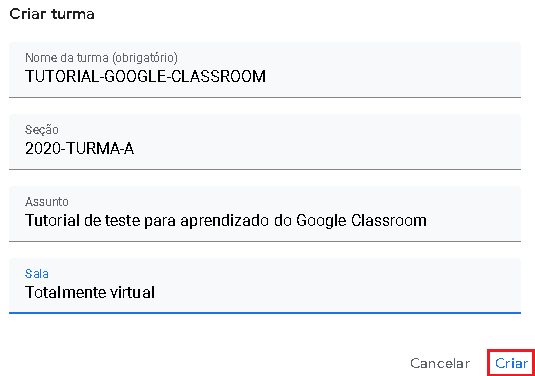Click the Seção field label
This screenshot has height=376, width=535.
point(42,130)
